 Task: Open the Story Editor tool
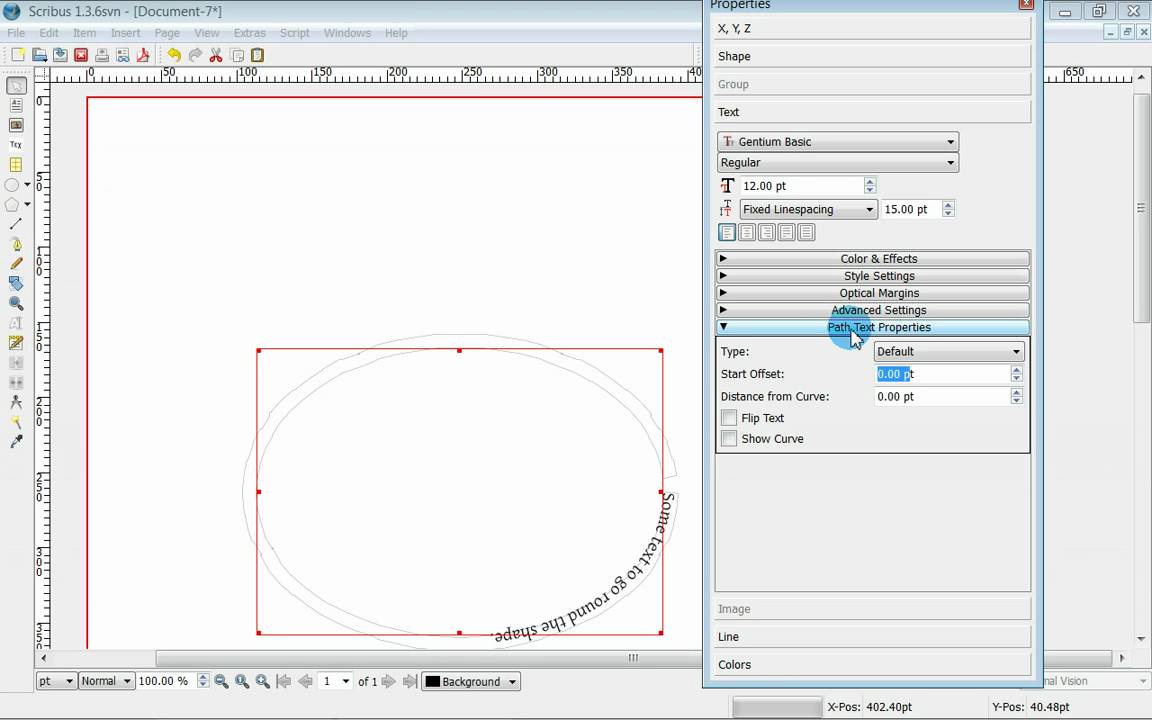point(16,342)
